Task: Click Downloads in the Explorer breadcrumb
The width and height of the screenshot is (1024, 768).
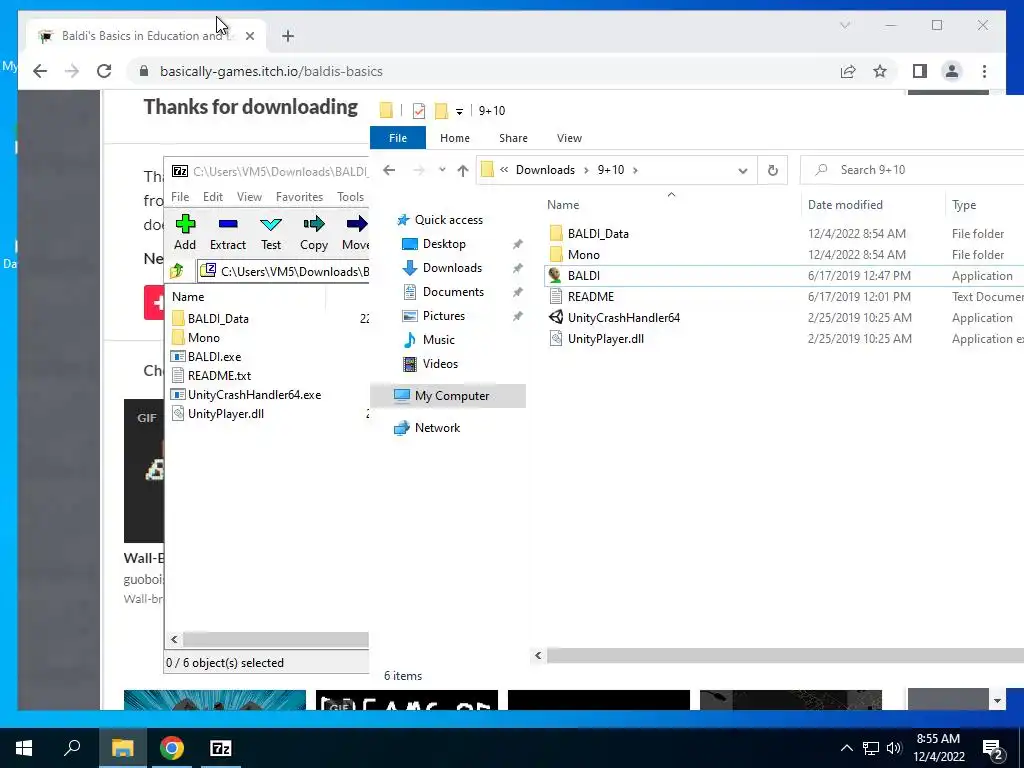Action: tap(545, 170)
